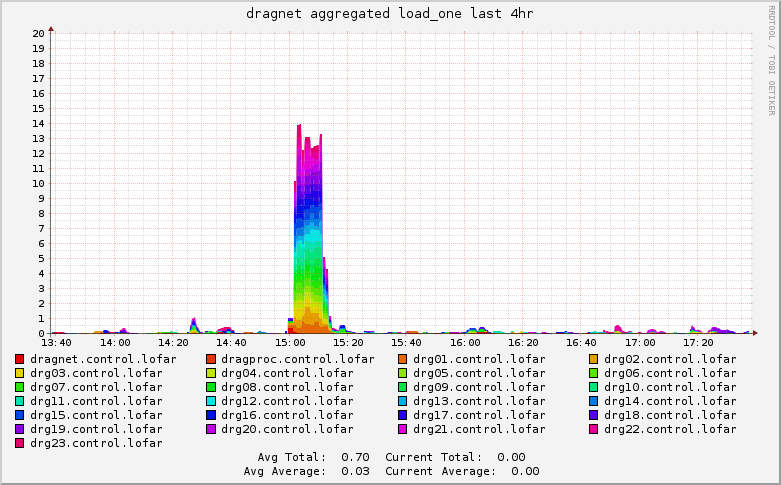The height and width of the screenshot is (485, 781).
Task: Click the drg21.control.lofar magenta legend swatch
Action: click(402, 429)
